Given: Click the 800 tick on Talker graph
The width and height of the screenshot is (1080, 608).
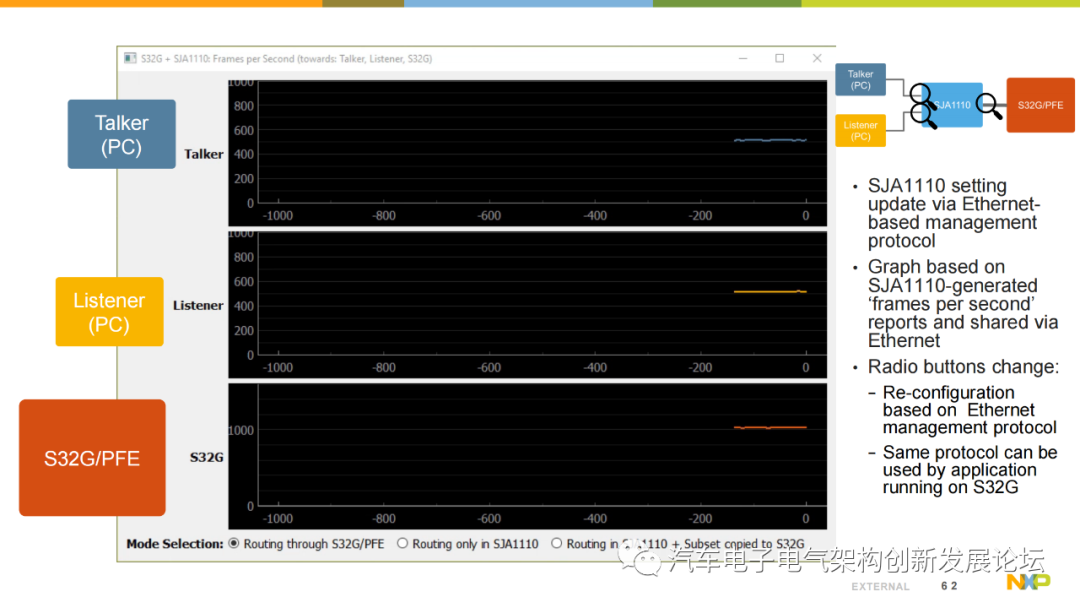Looking at the screenshot, I should (244, 106).
